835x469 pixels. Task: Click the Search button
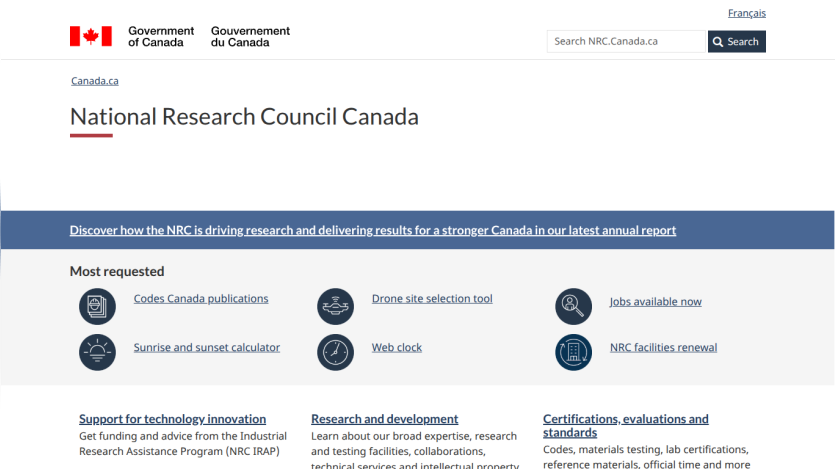(x=736, y=42)
